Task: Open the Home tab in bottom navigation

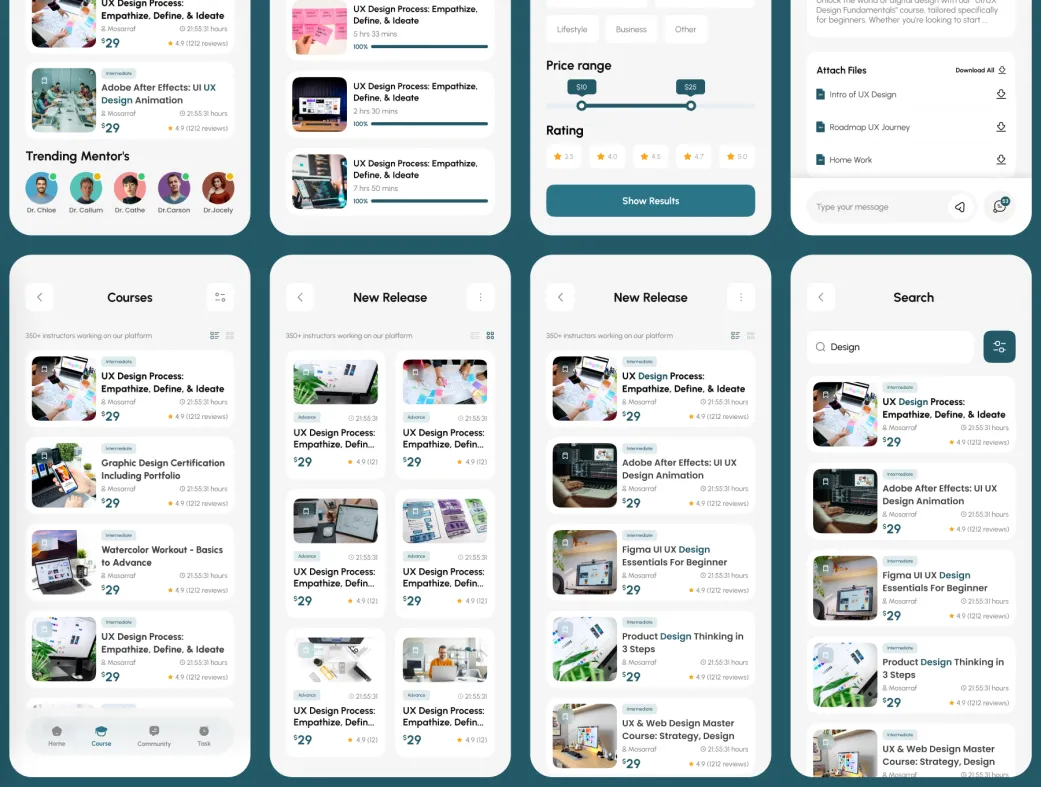Action: 57,736
